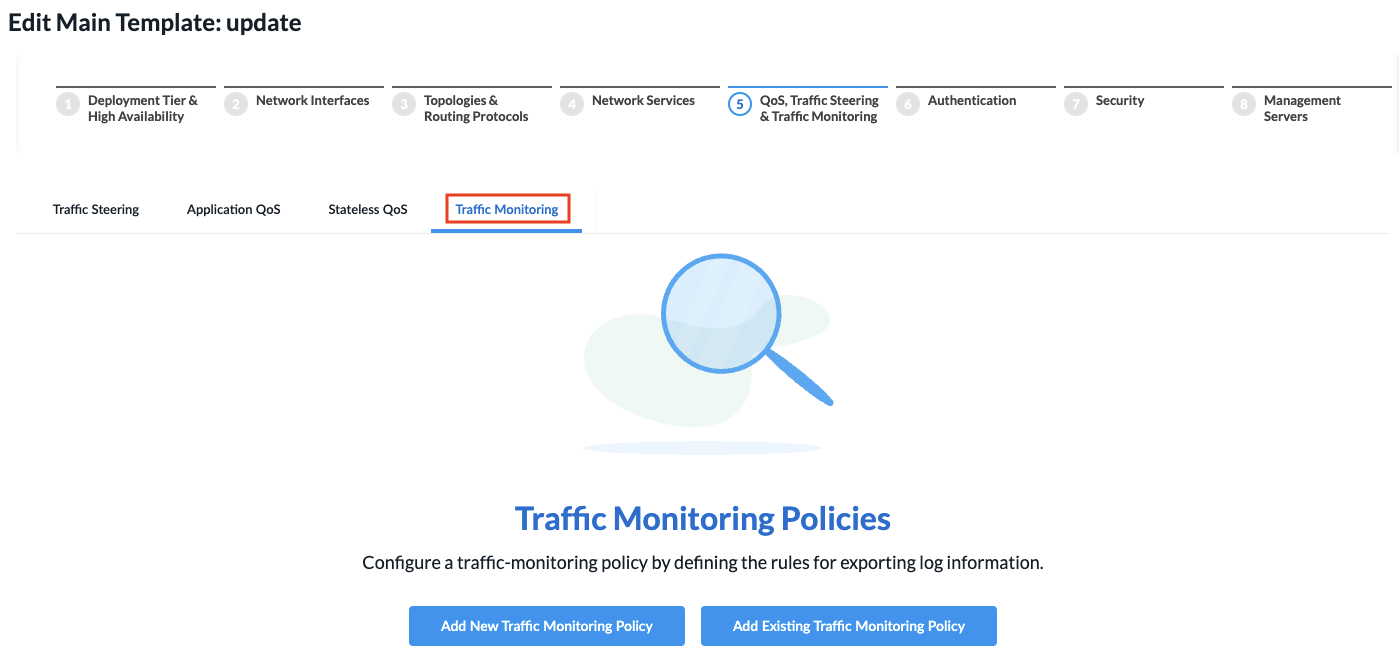Image resolution: width=1399 pixels, height=659 pixels.
Task: Switch to the Traffic Steering sub-tab
Action: pyautogui.click(x=96, y=209)
